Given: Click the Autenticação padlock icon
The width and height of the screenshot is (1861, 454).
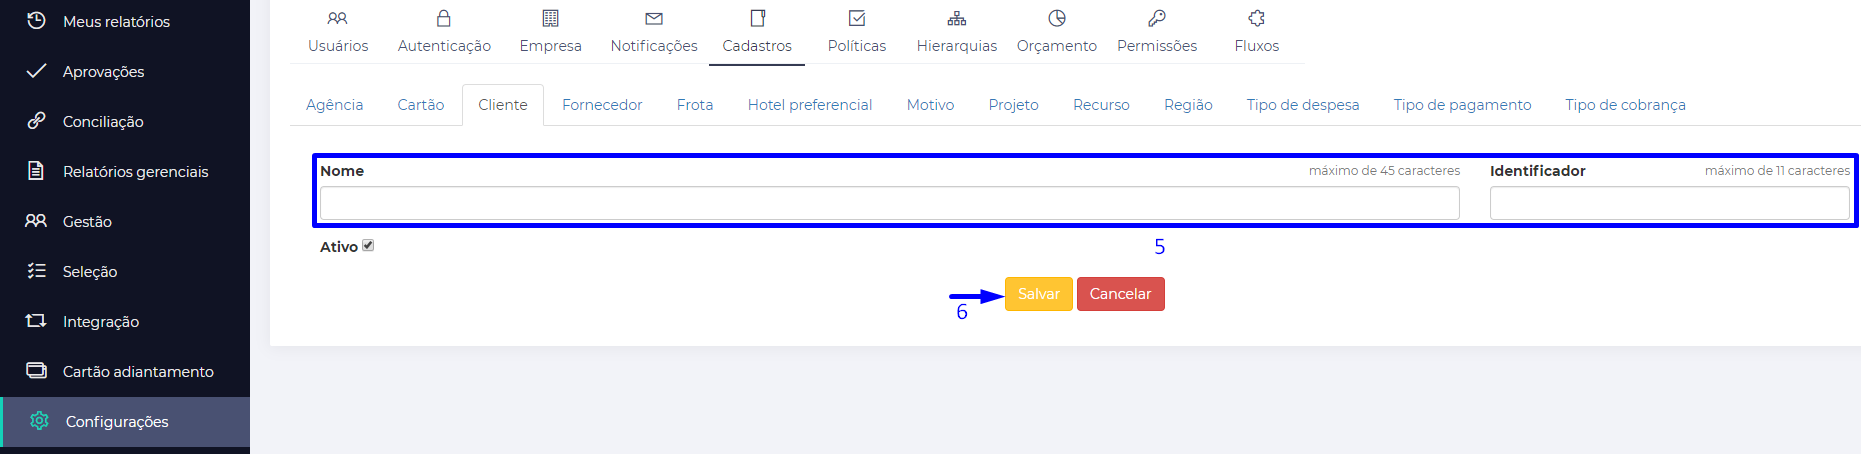Looking at the screenshot, I should [444, 18].
